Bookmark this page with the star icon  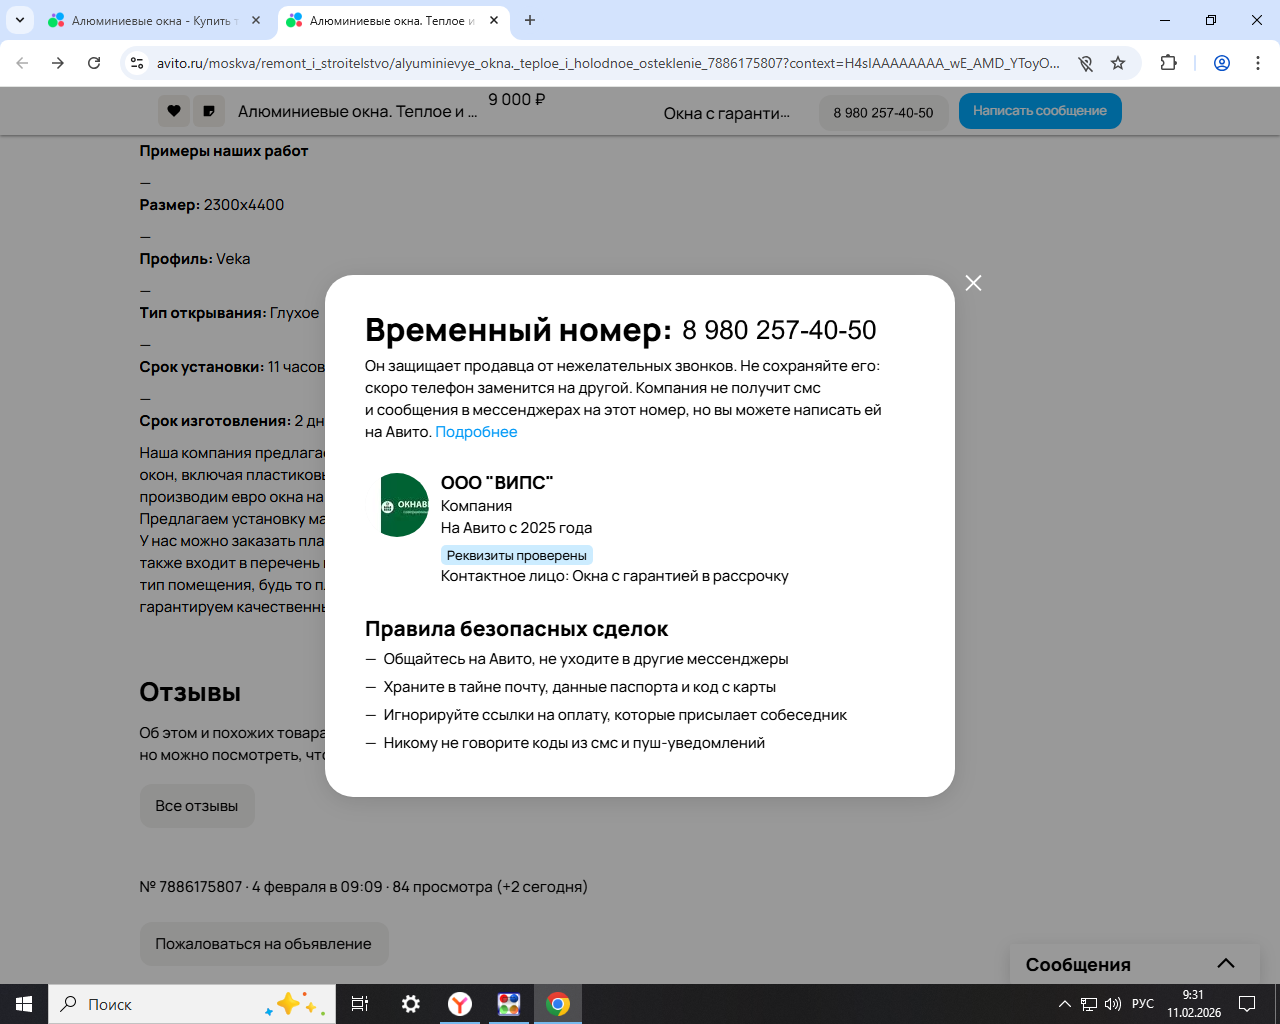[1118, 63]
